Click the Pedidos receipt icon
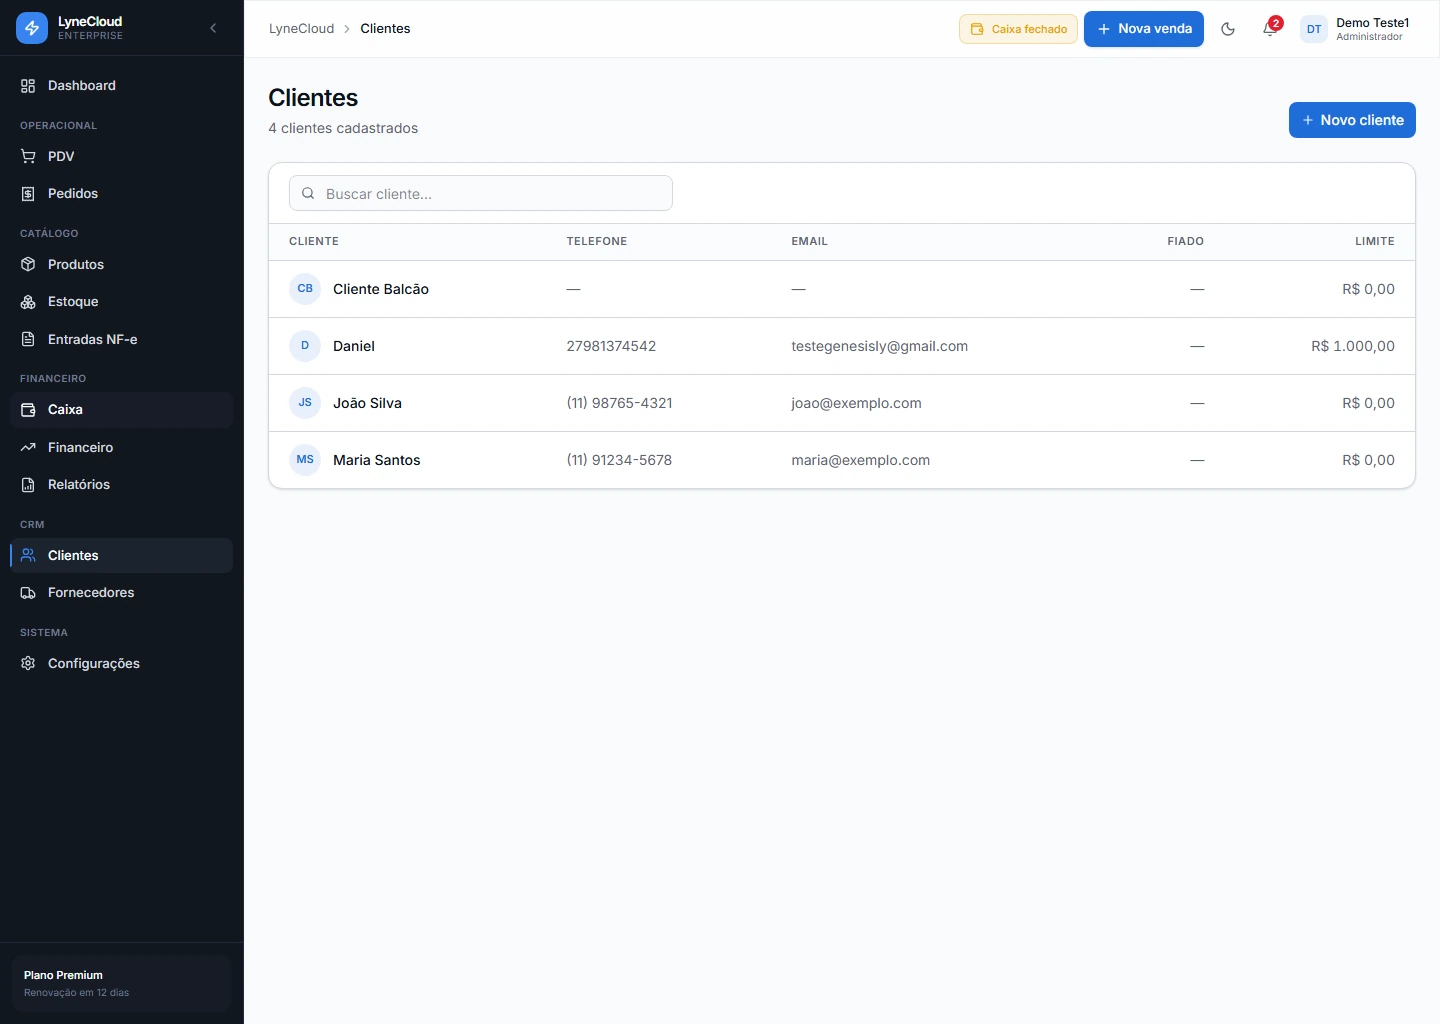 tap(28, 194)
